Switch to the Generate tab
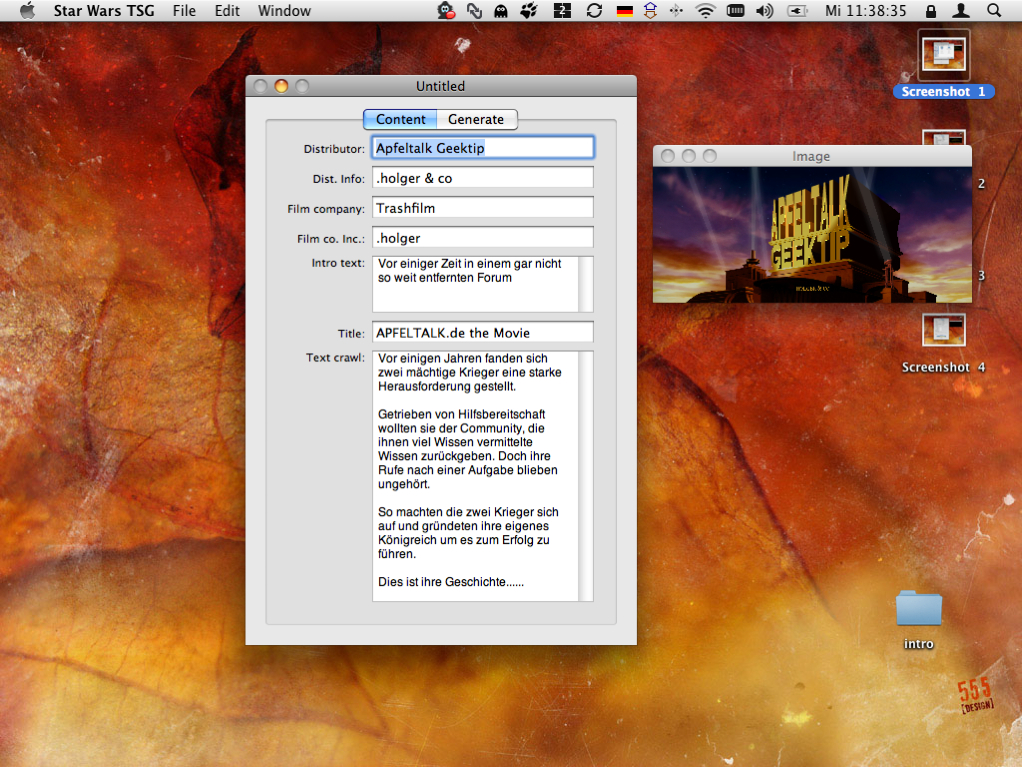 (476, 119)
